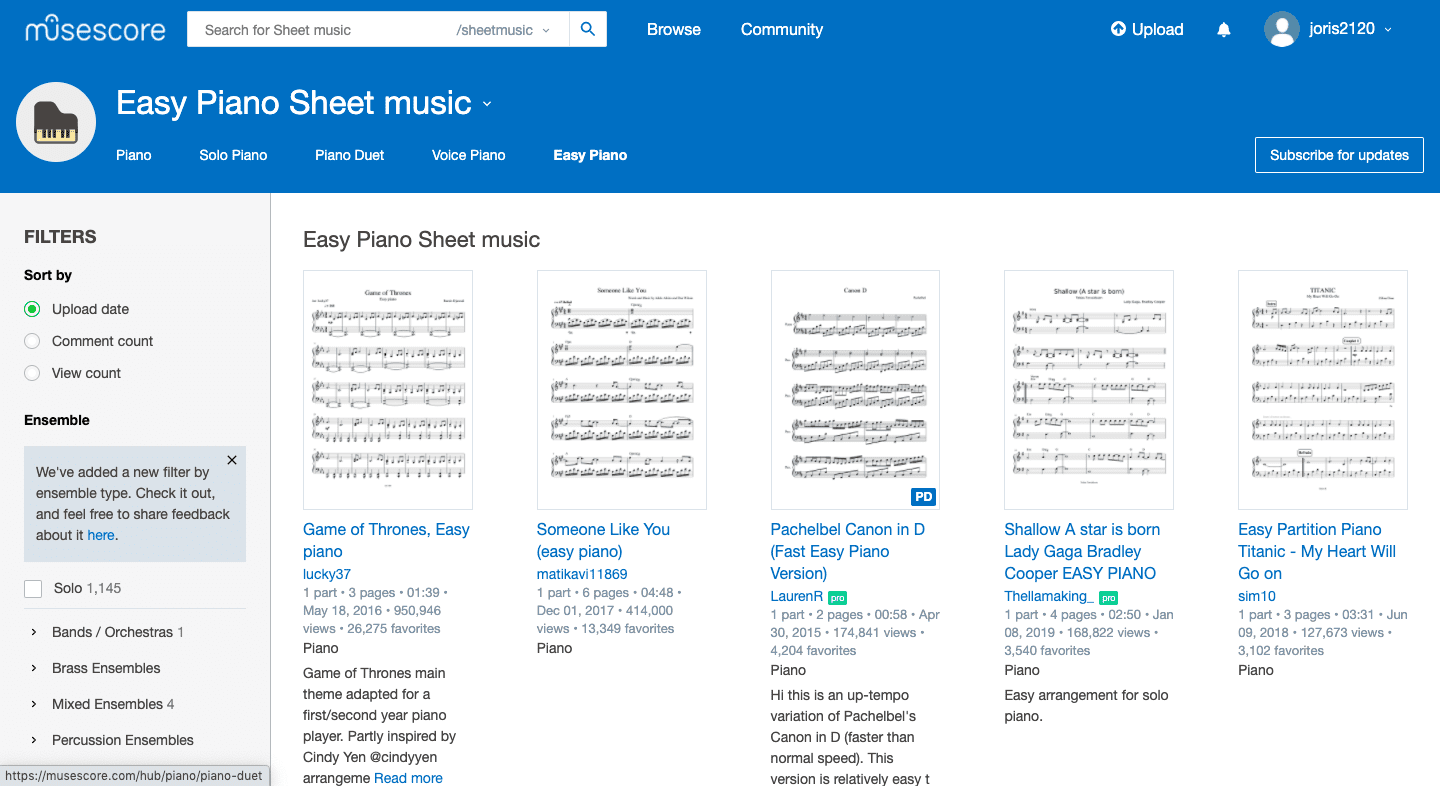The height and width of the screenshot is (786, 1440).
Task: Click Read more on Game of Thrones description
Action: click(408, 778)
